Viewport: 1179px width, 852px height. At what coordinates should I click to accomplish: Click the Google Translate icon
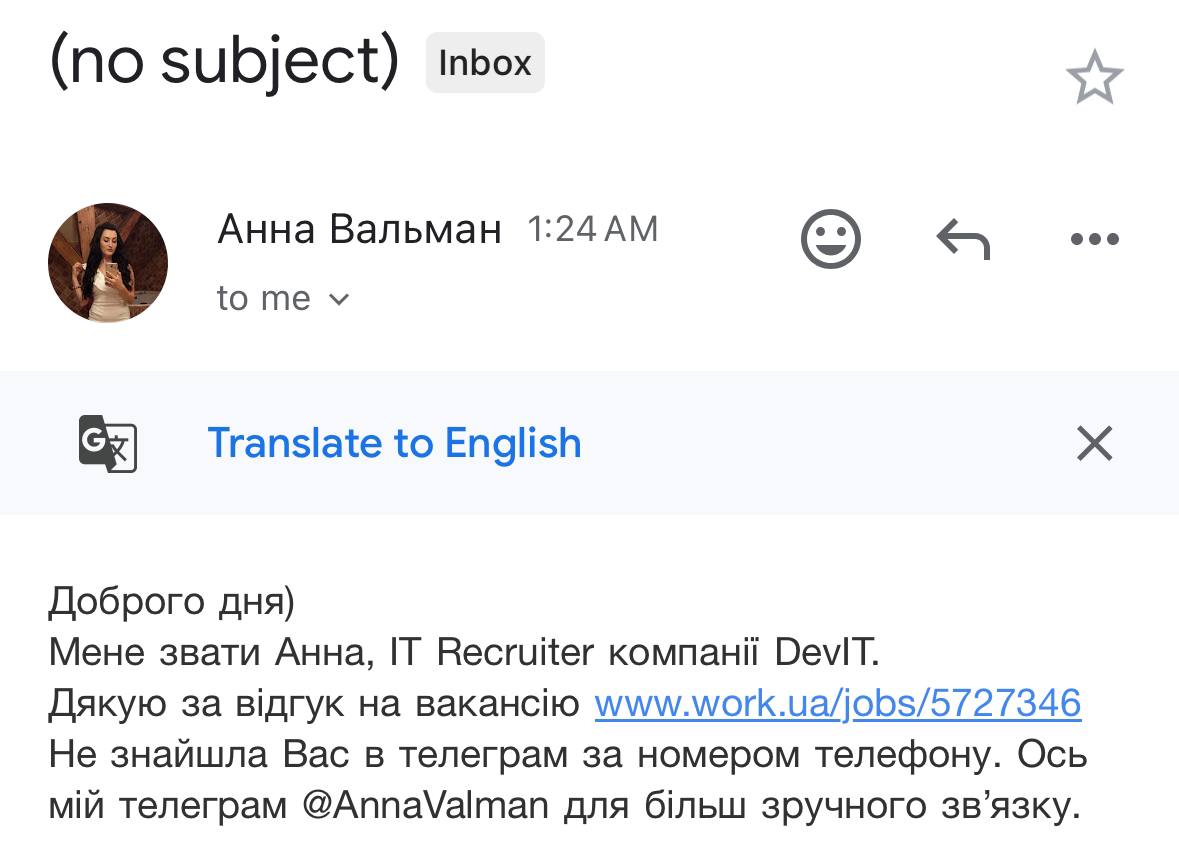tap(107, 443)
